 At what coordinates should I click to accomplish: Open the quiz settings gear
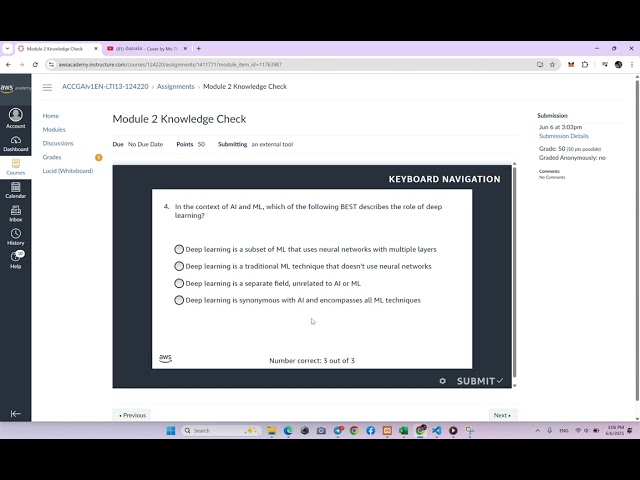[442, 381]
